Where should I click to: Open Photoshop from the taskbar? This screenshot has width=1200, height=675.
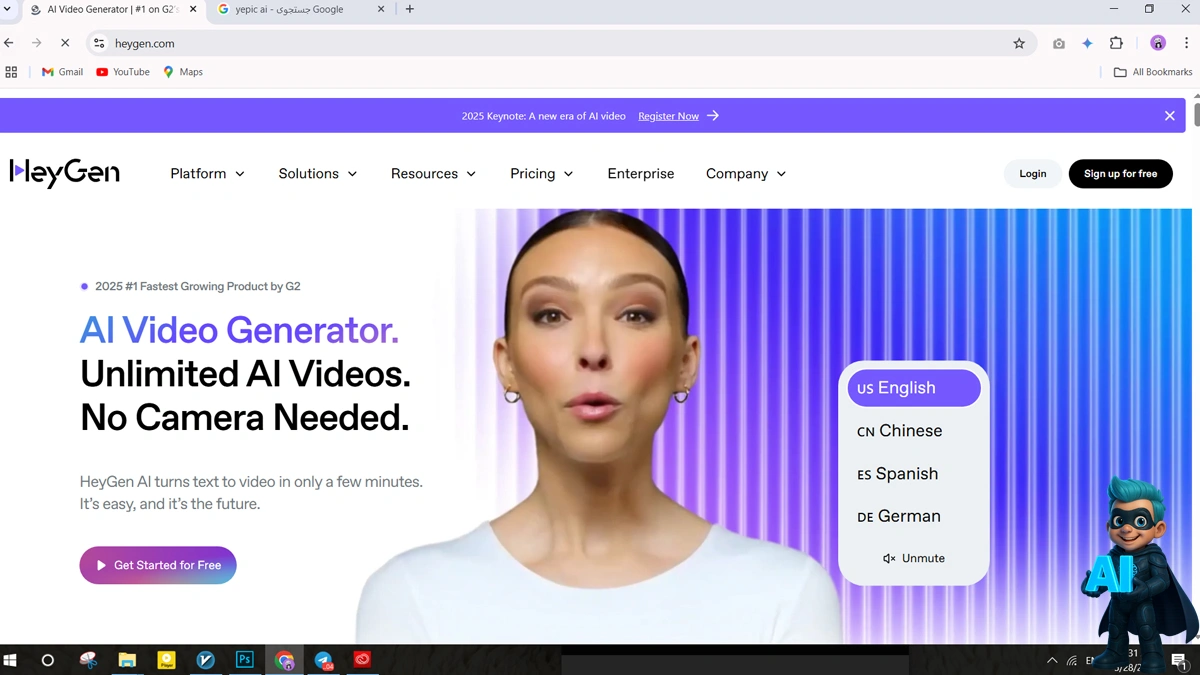point(244,660)
